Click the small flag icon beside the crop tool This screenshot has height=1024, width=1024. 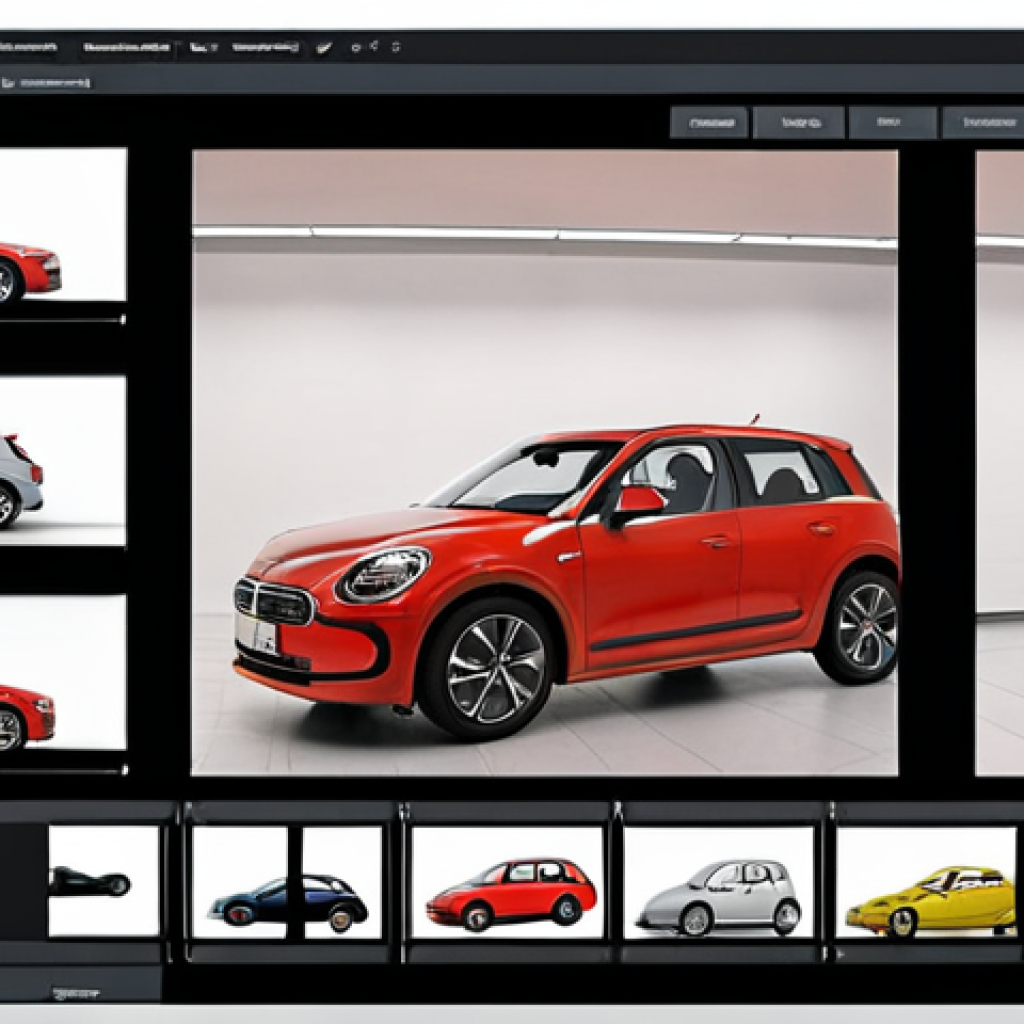coord(213,43)
